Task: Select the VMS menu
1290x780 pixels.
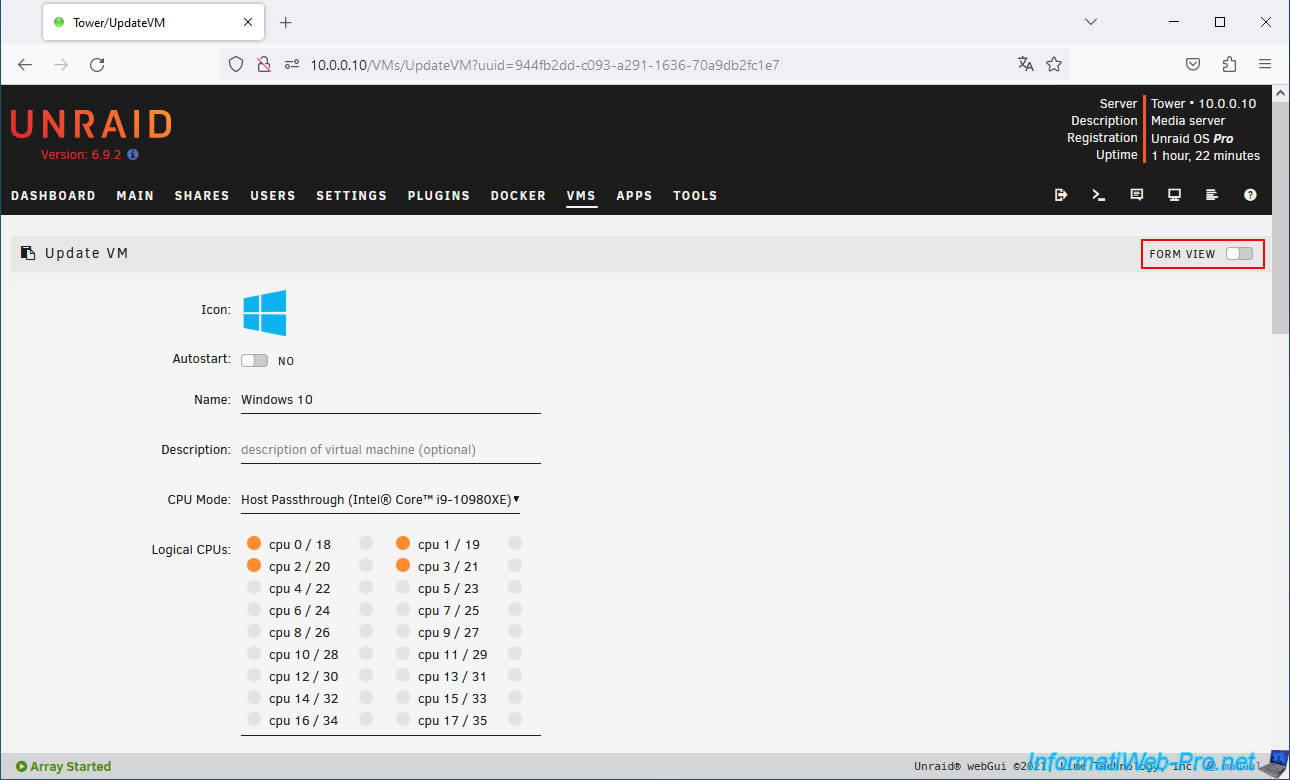Action: tap(581, 196)
